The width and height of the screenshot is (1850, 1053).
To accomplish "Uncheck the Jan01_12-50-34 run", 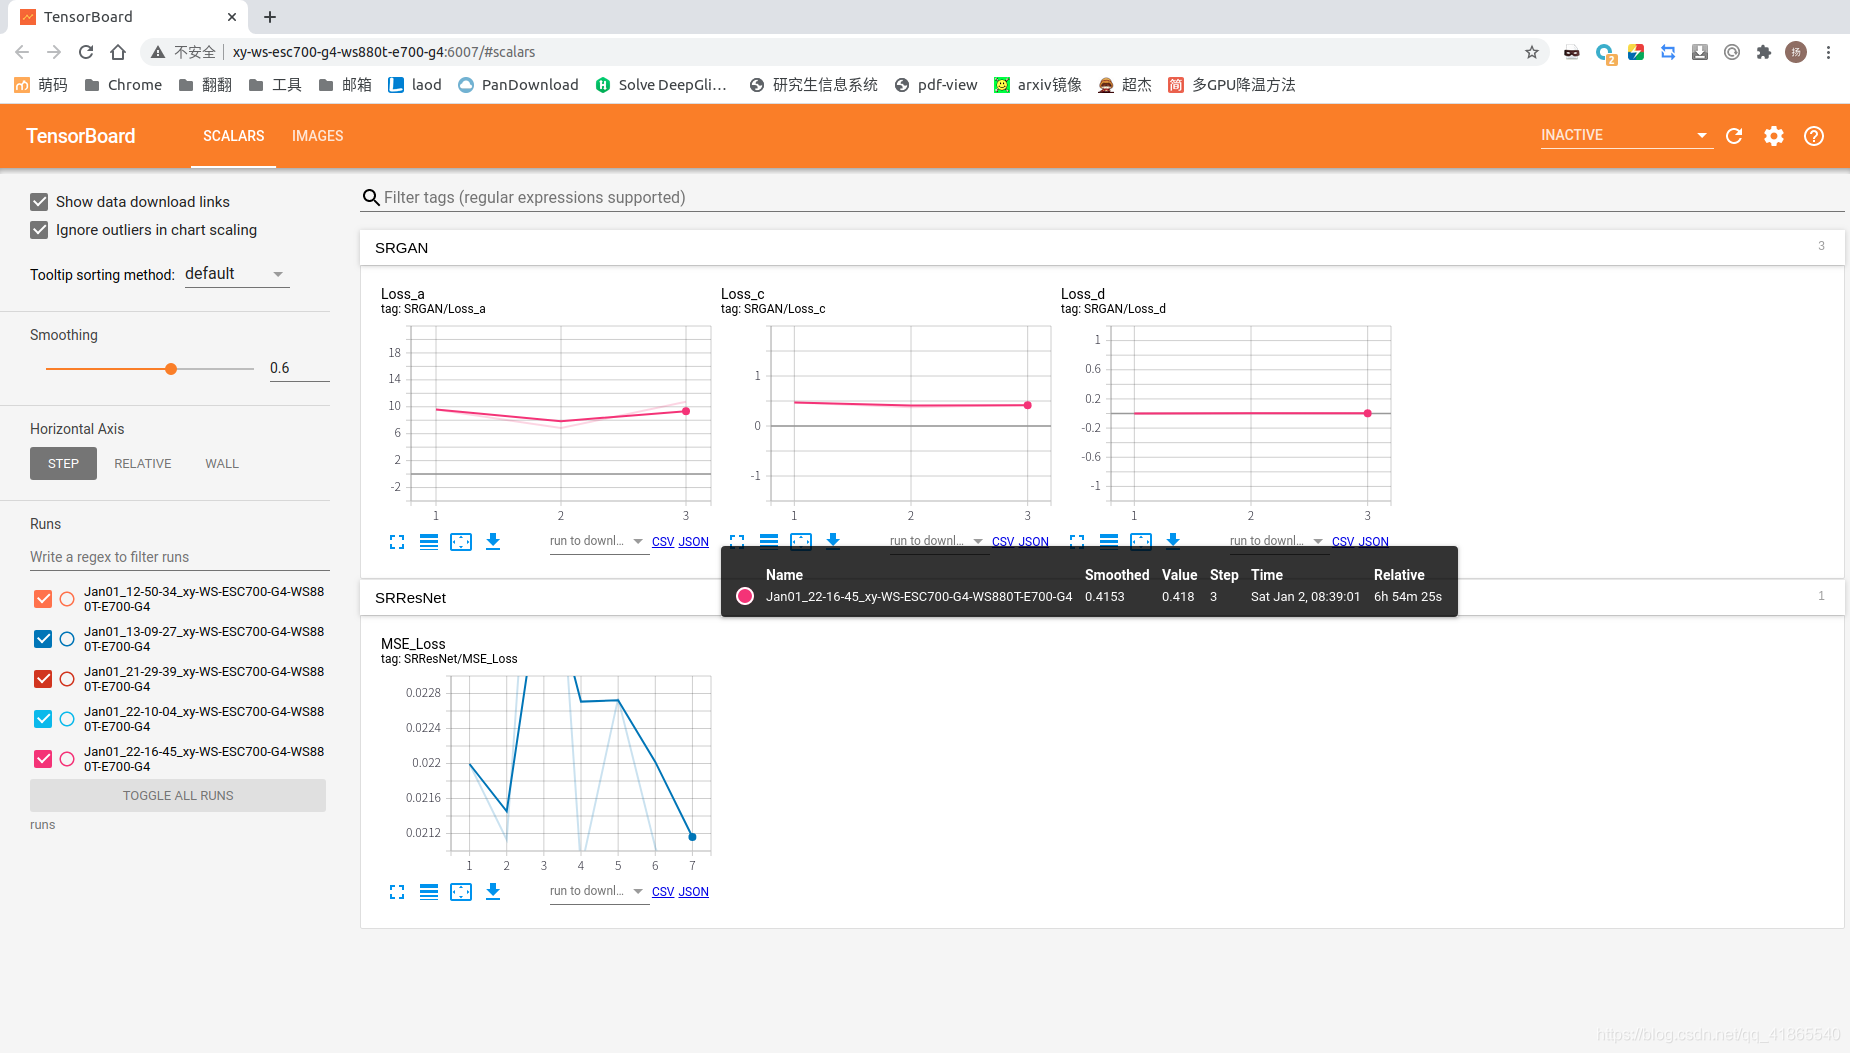I will 42,598.
